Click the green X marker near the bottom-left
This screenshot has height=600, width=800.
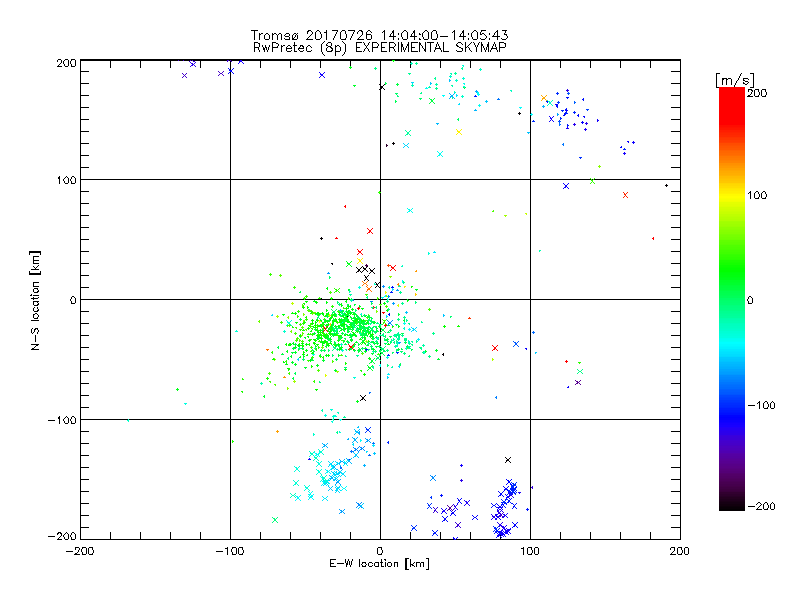coord(275,520)
